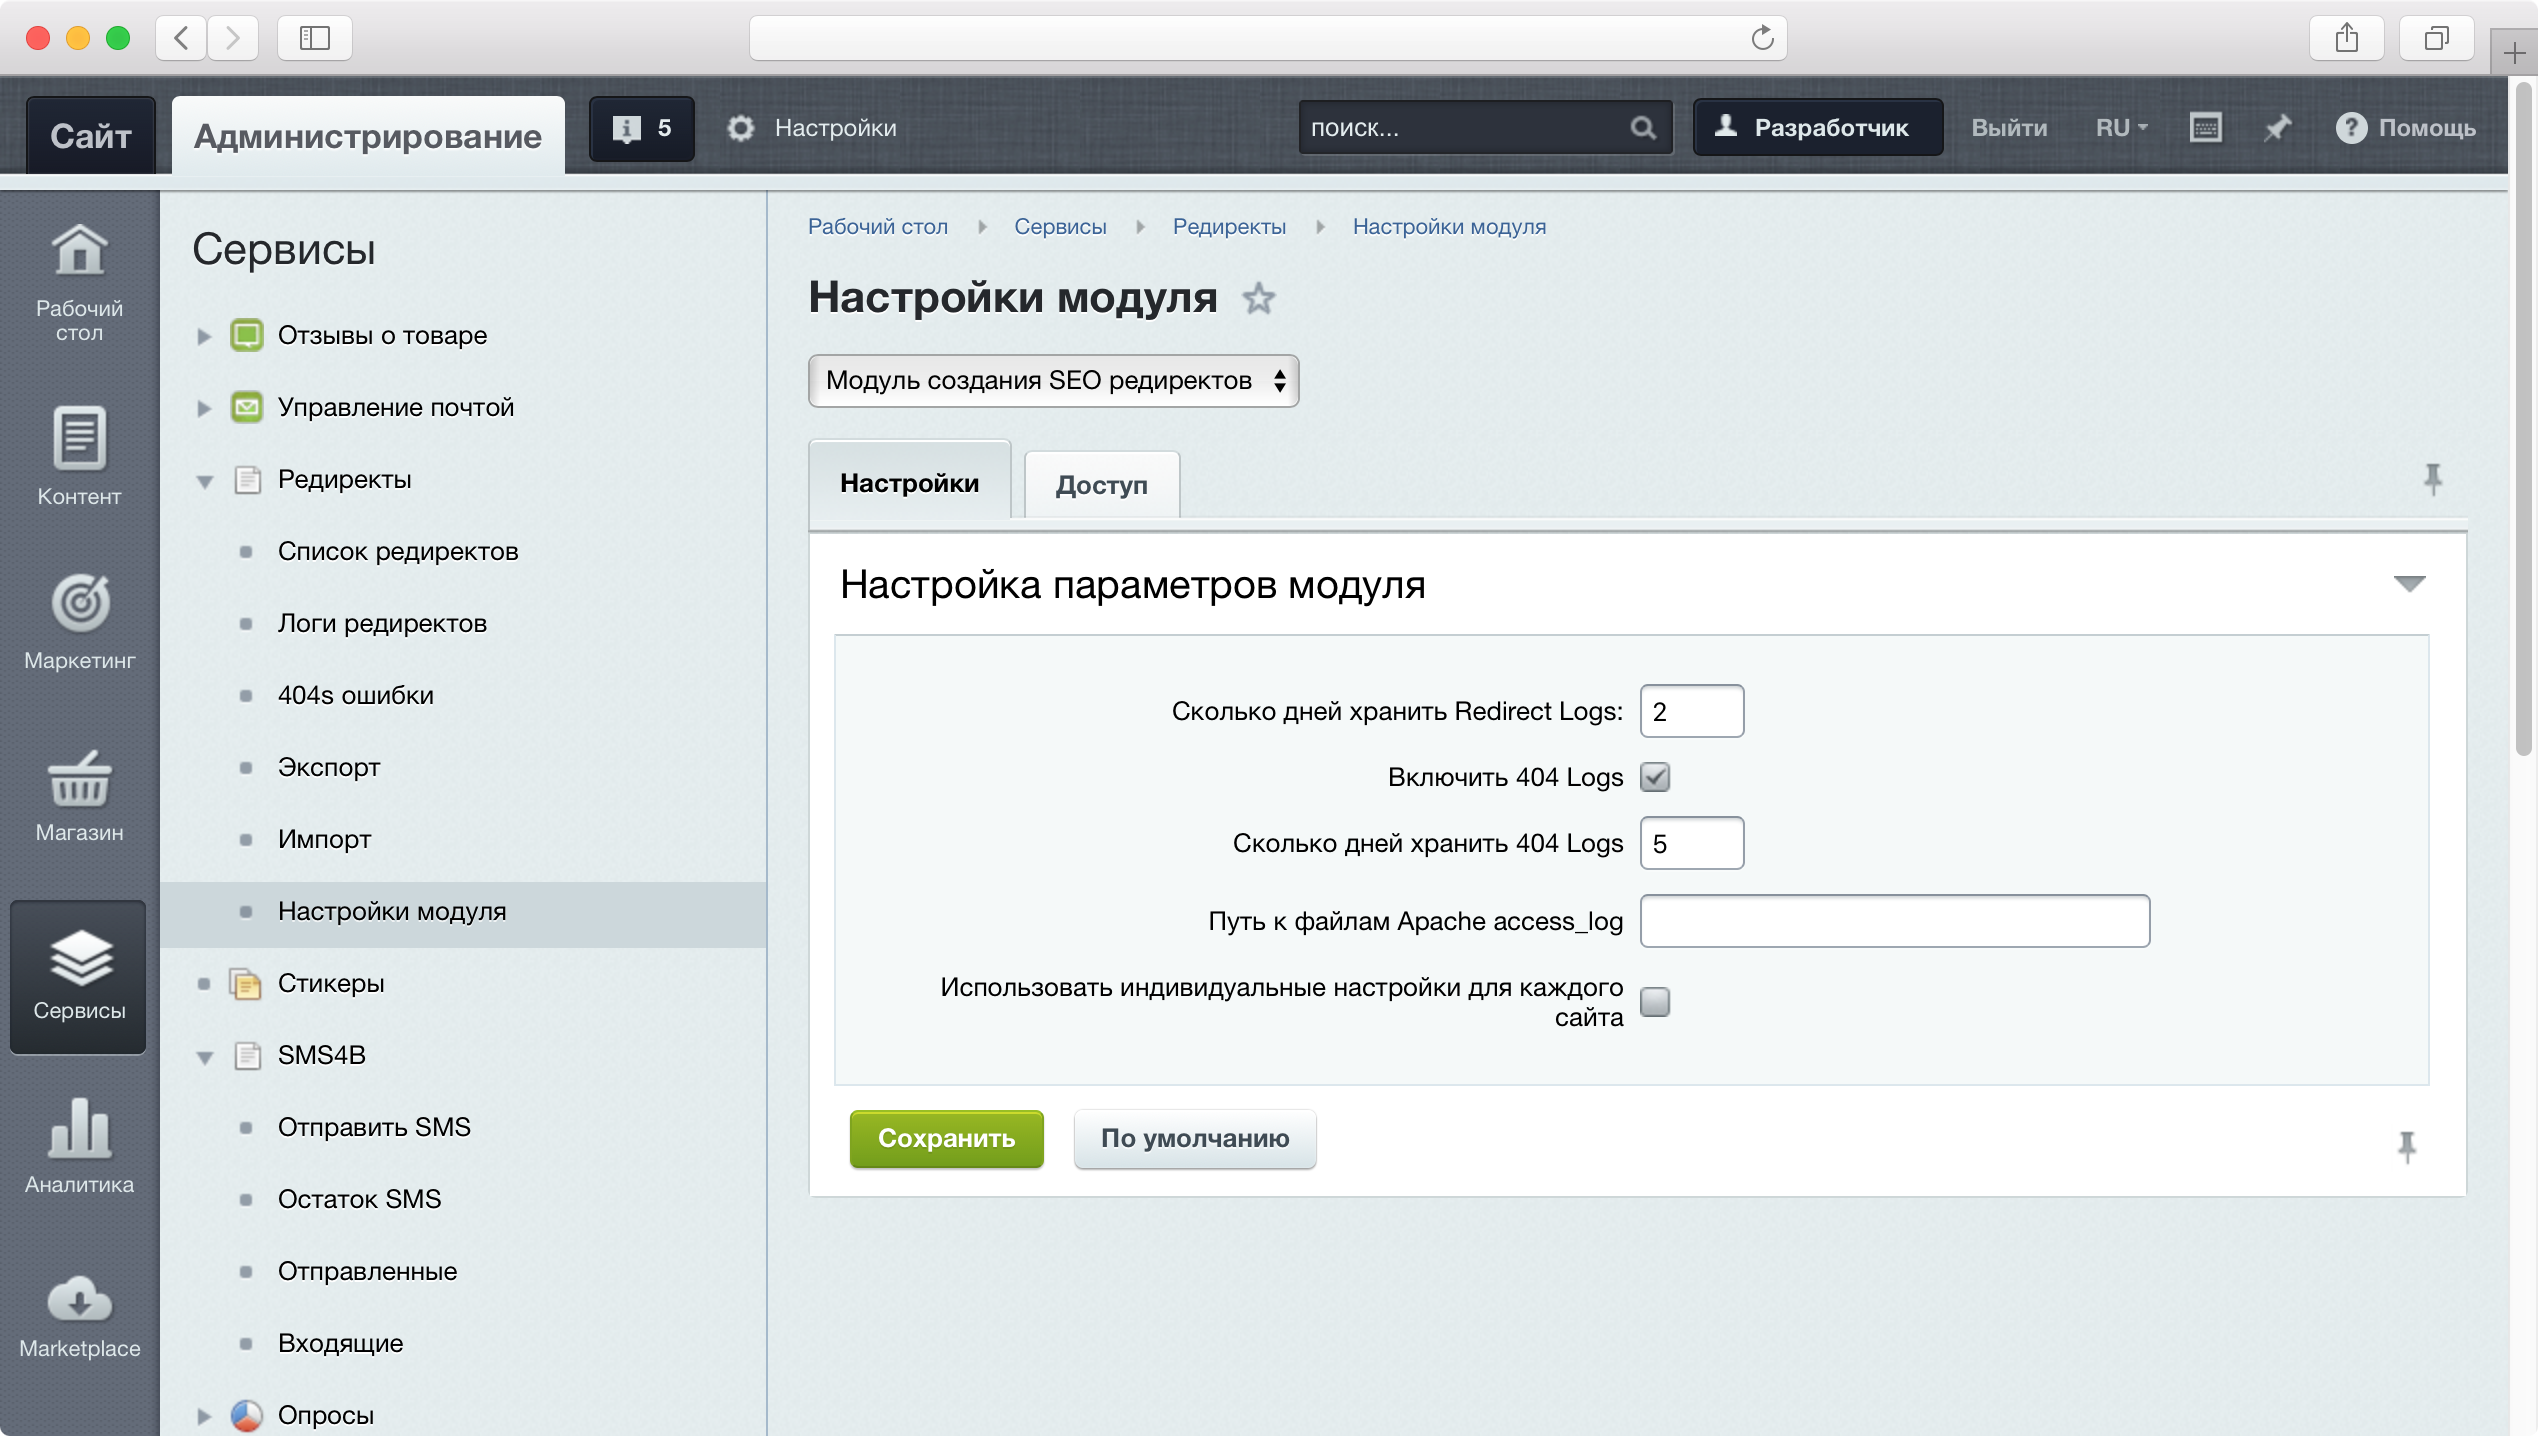Click the Safari page reload icon
2538x1436 pixels.
1761,38
